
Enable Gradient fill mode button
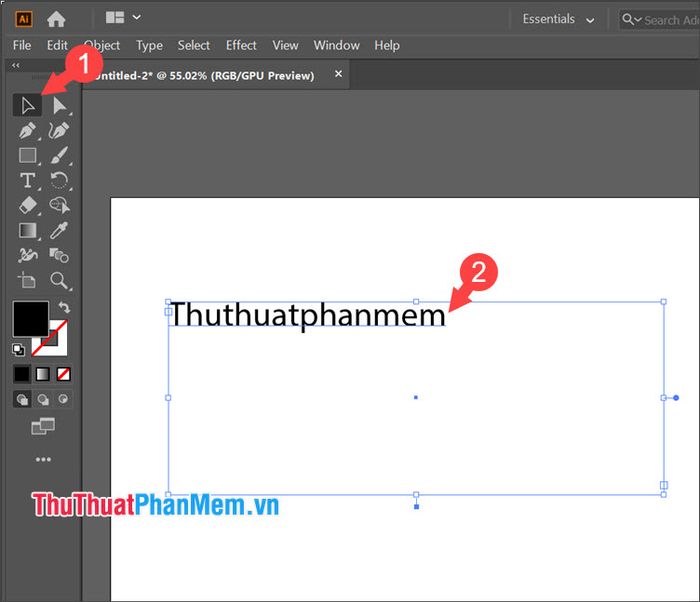tap(42, 374)
